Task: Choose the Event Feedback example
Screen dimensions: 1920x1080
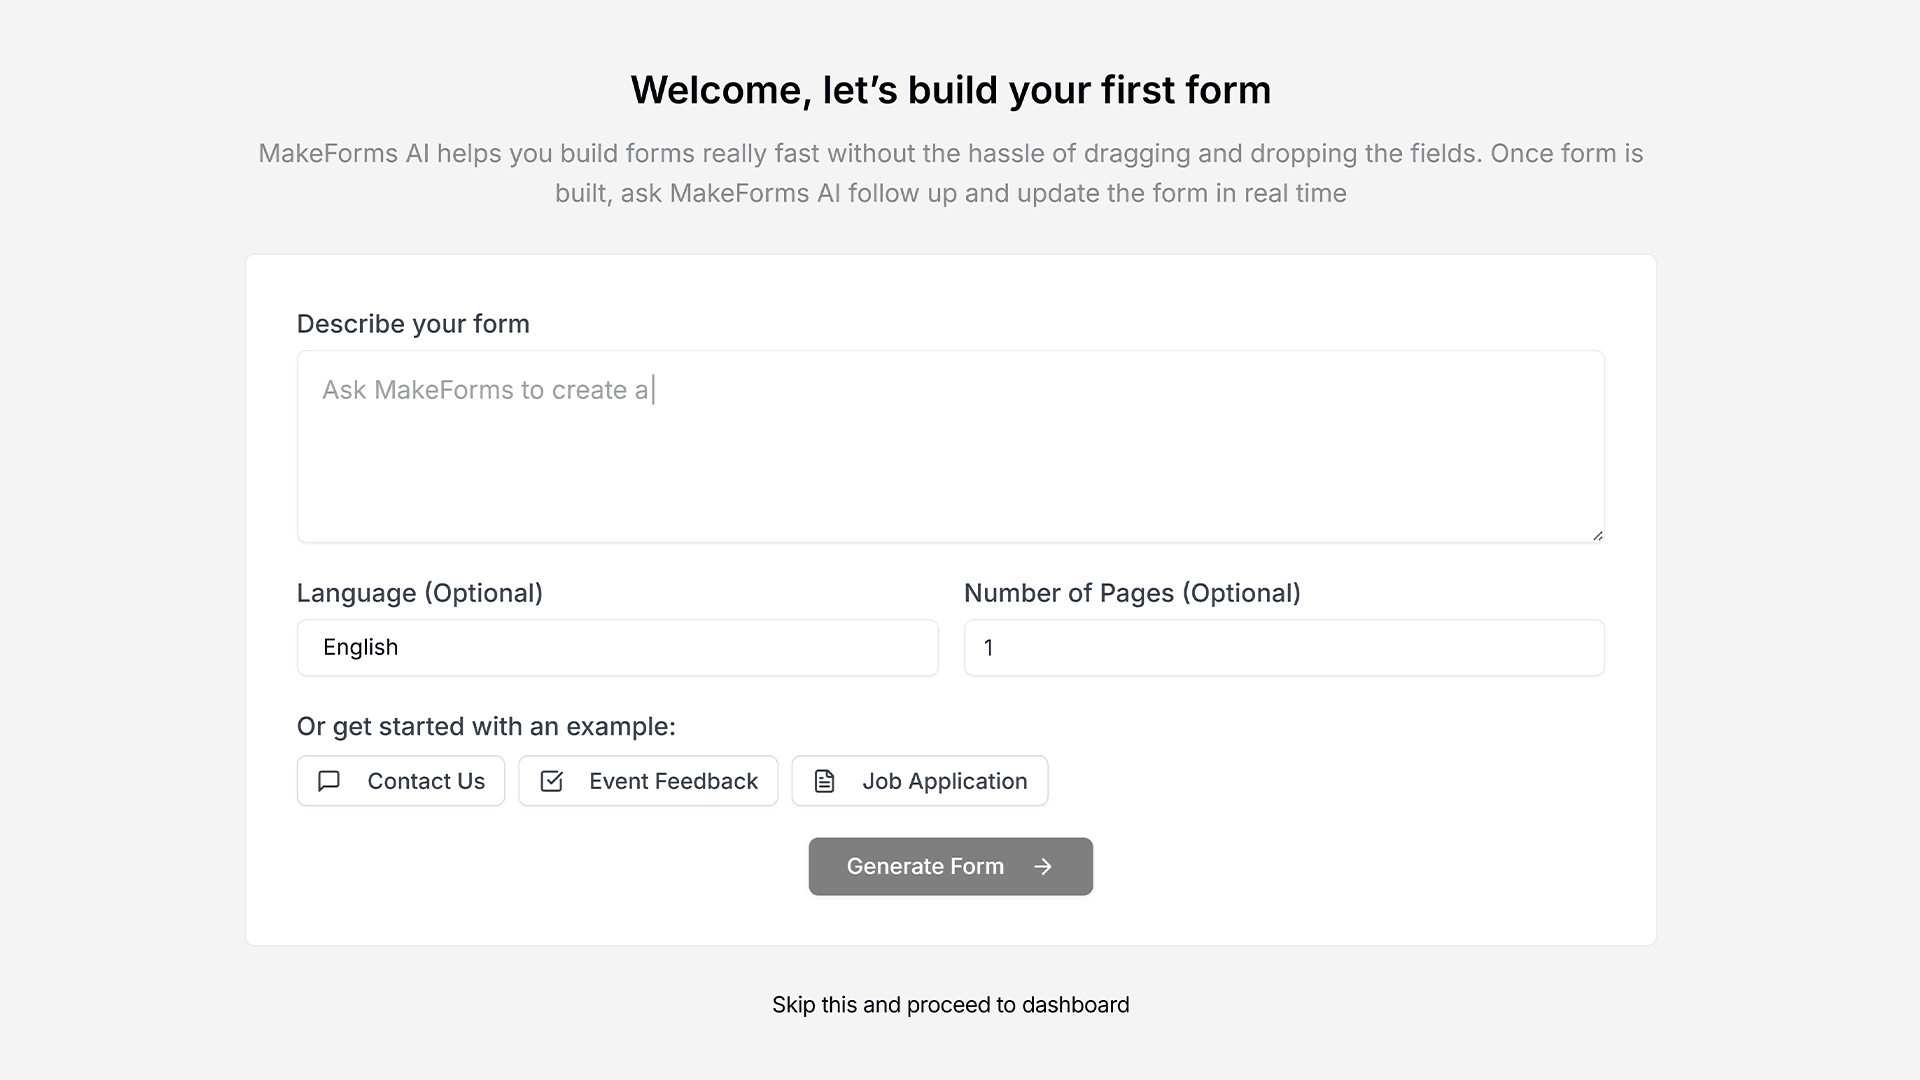Action: point(648,781)
